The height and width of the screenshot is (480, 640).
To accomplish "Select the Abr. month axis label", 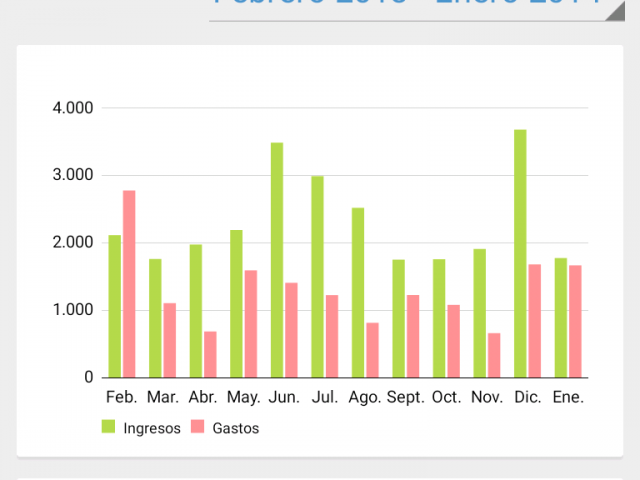I will [203, 397].
